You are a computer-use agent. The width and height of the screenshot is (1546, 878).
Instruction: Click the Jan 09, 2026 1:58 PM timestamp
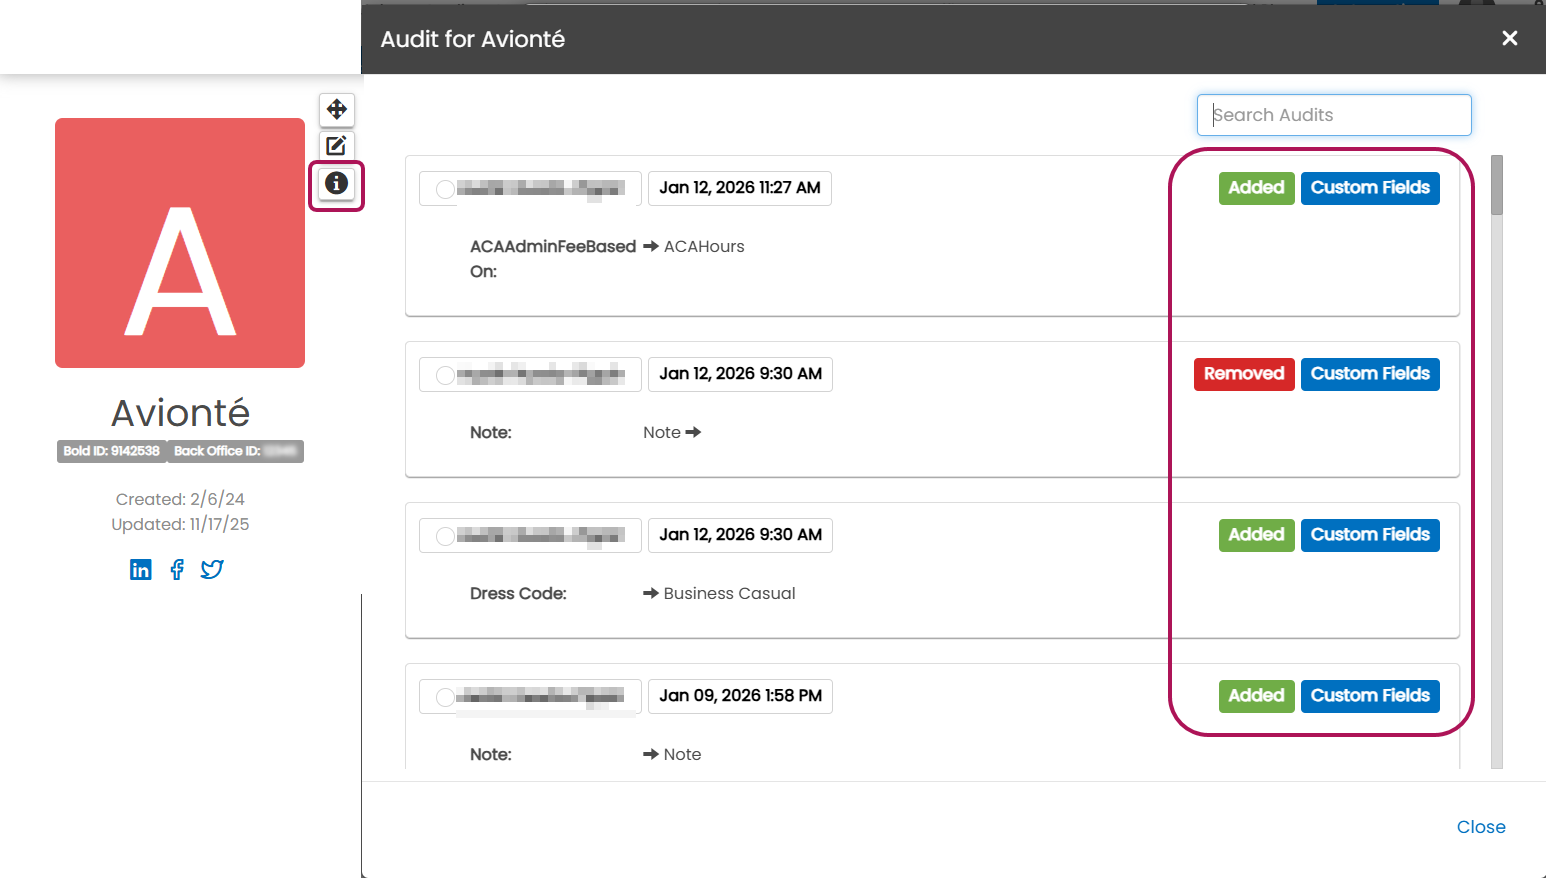(x=740, y=696)
